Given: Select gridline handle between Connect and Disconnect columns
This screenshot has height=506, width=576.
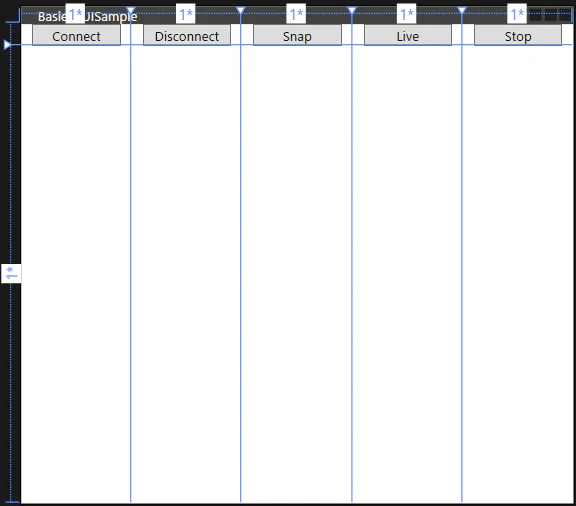Looking at the screenshot, I should (x=131, y=10).
